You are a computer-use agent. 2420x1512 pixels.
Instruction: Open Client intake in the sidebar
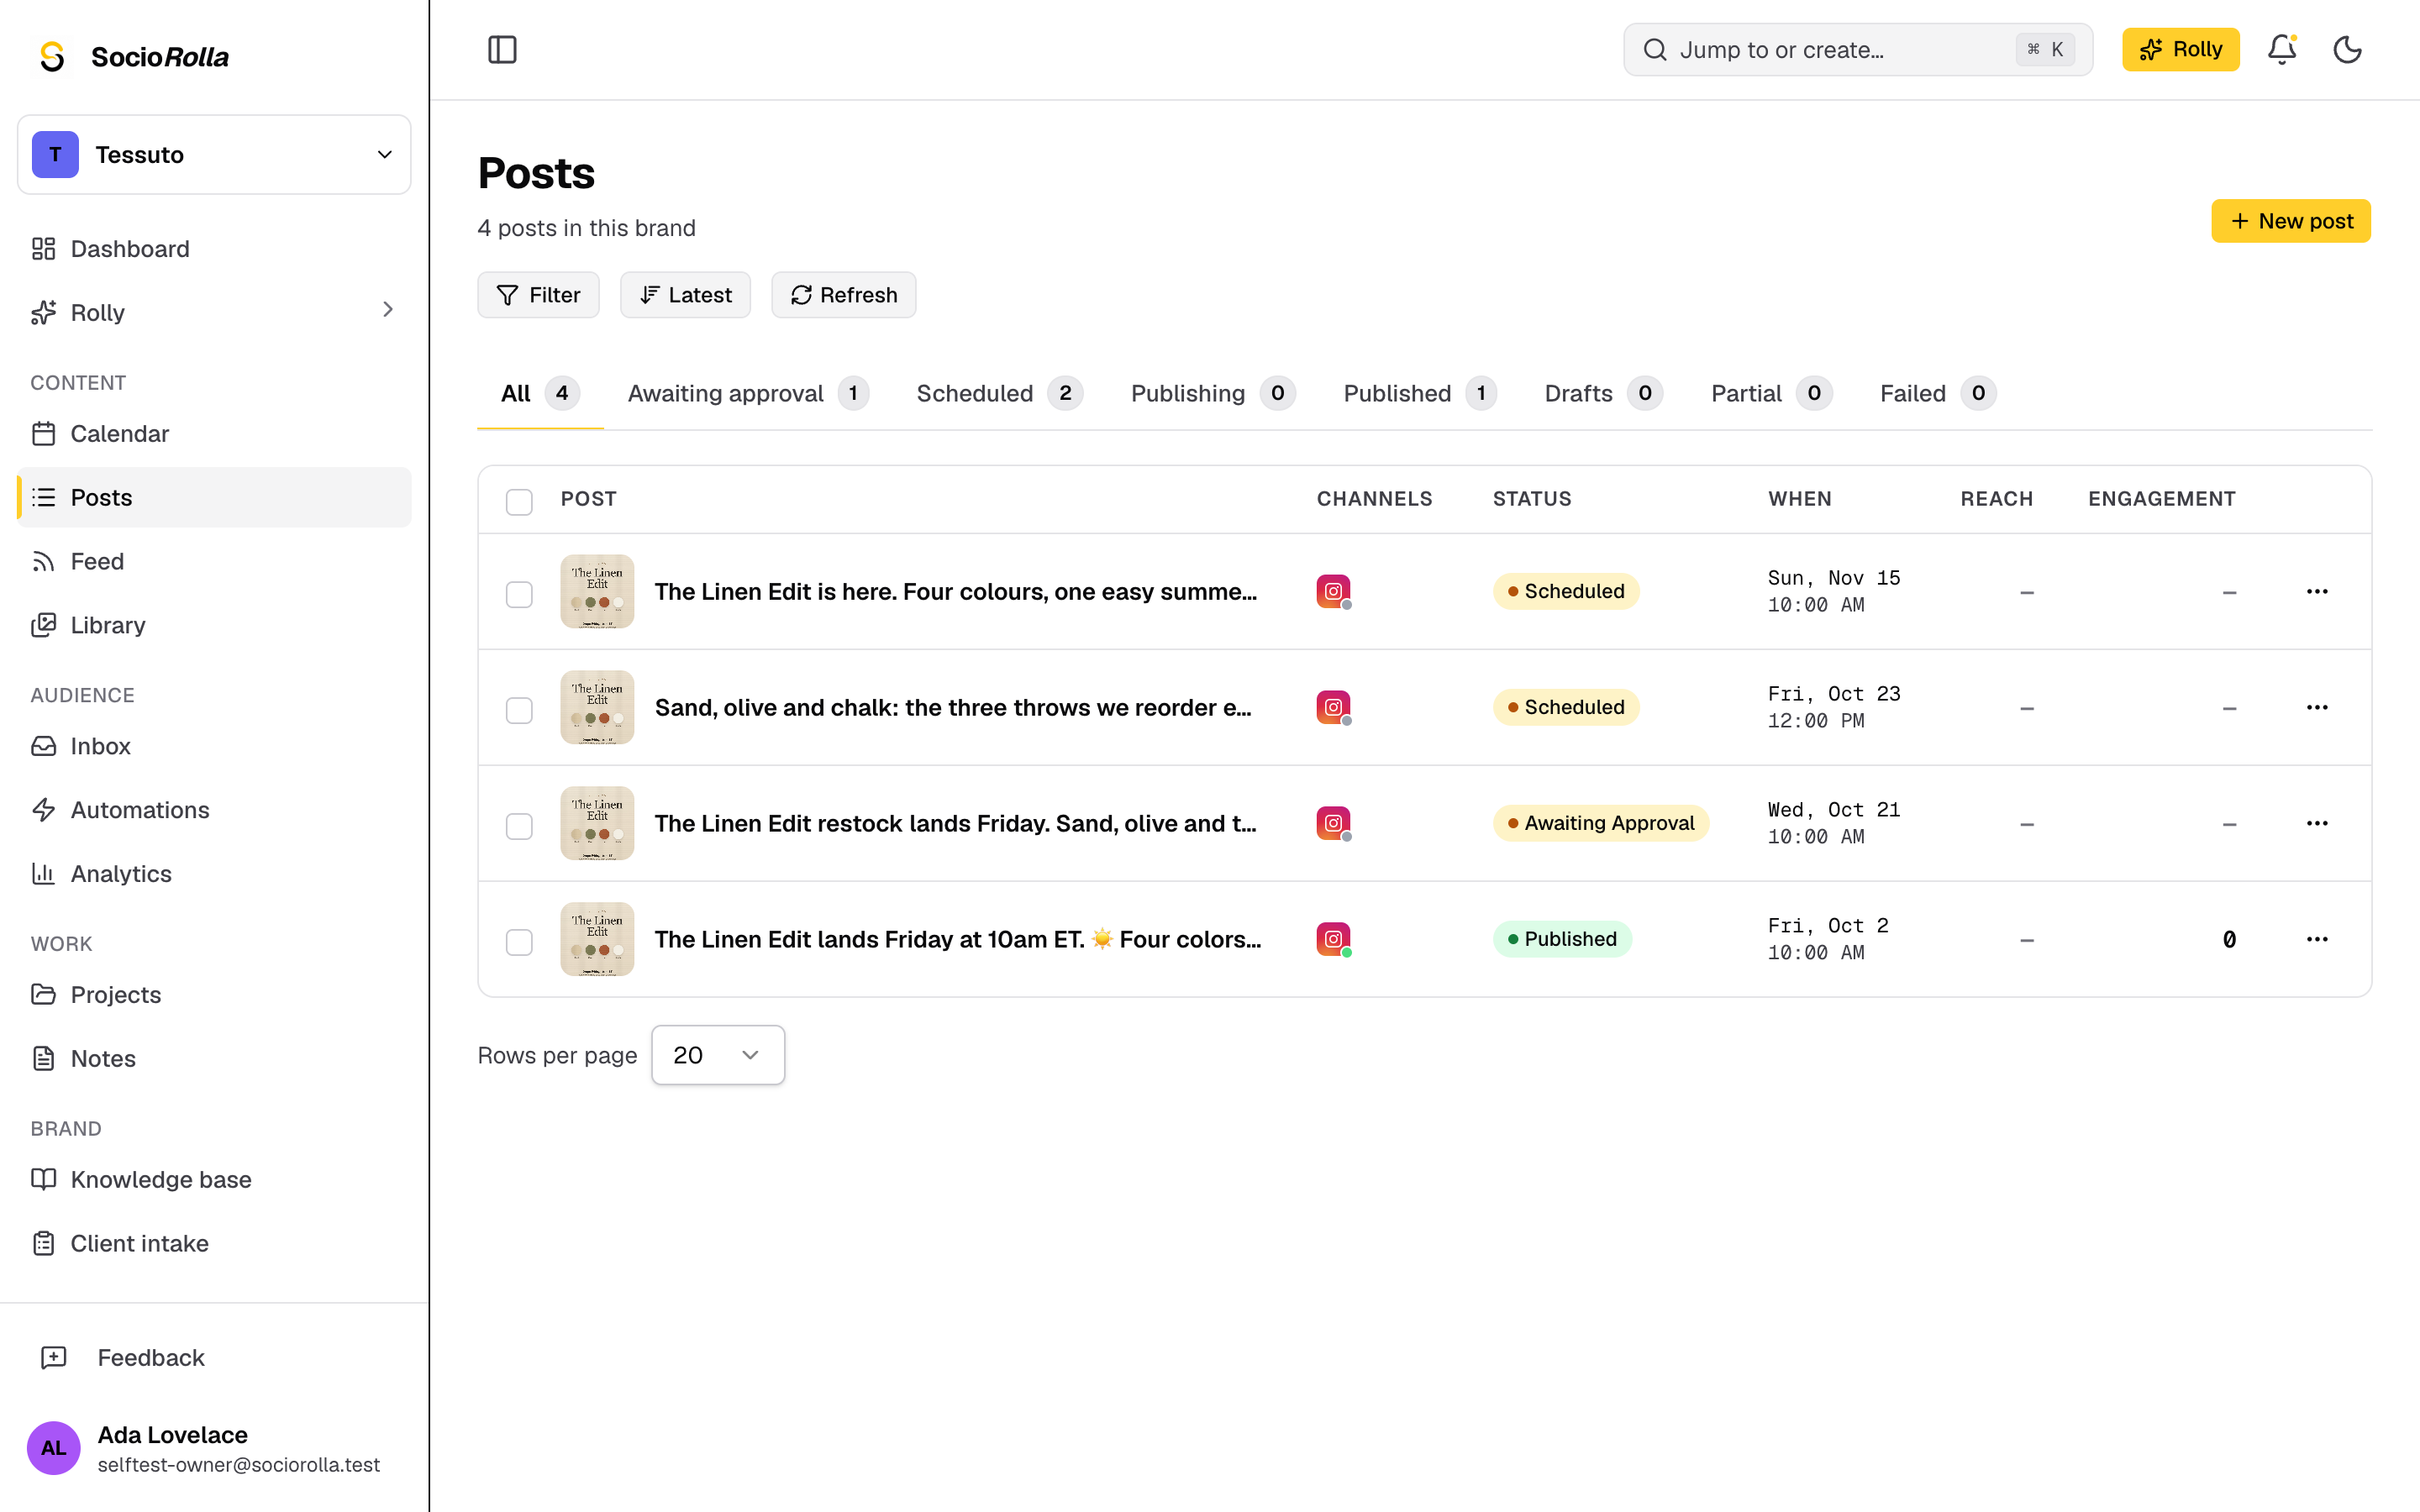click(214, 1243)
